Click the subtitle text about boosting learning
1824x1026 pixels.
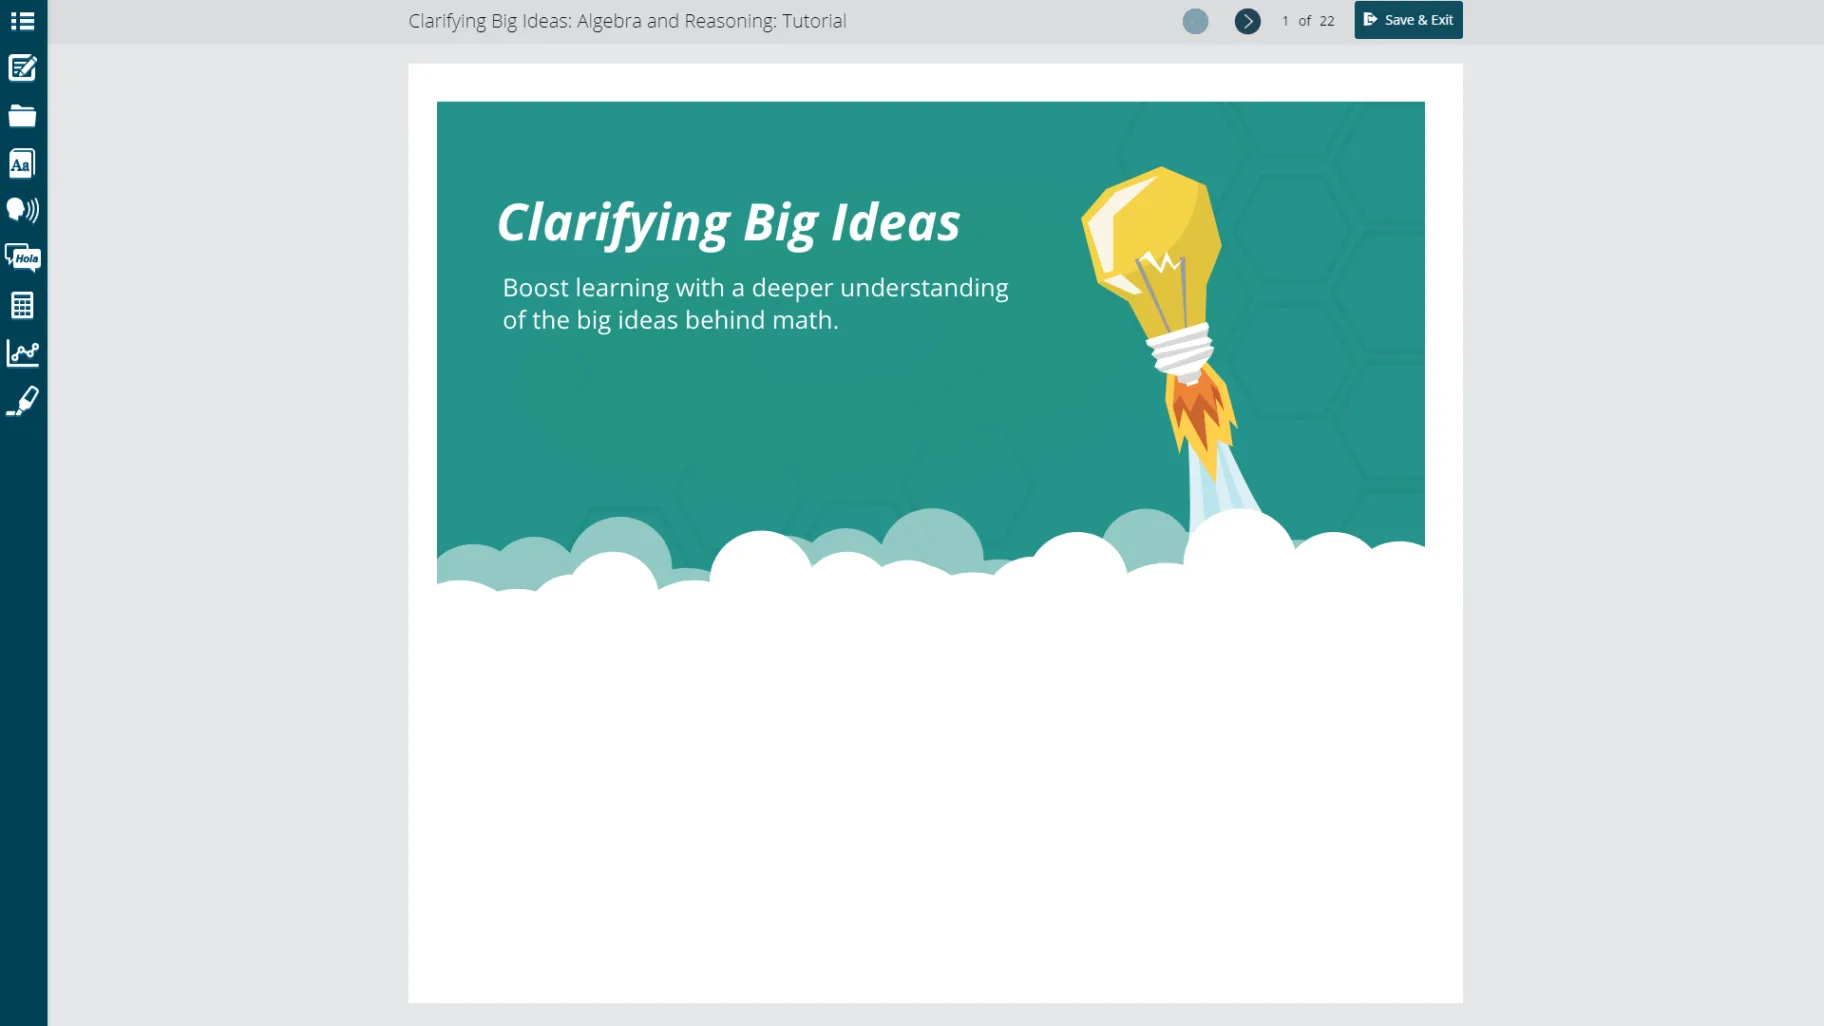point(755,304)
